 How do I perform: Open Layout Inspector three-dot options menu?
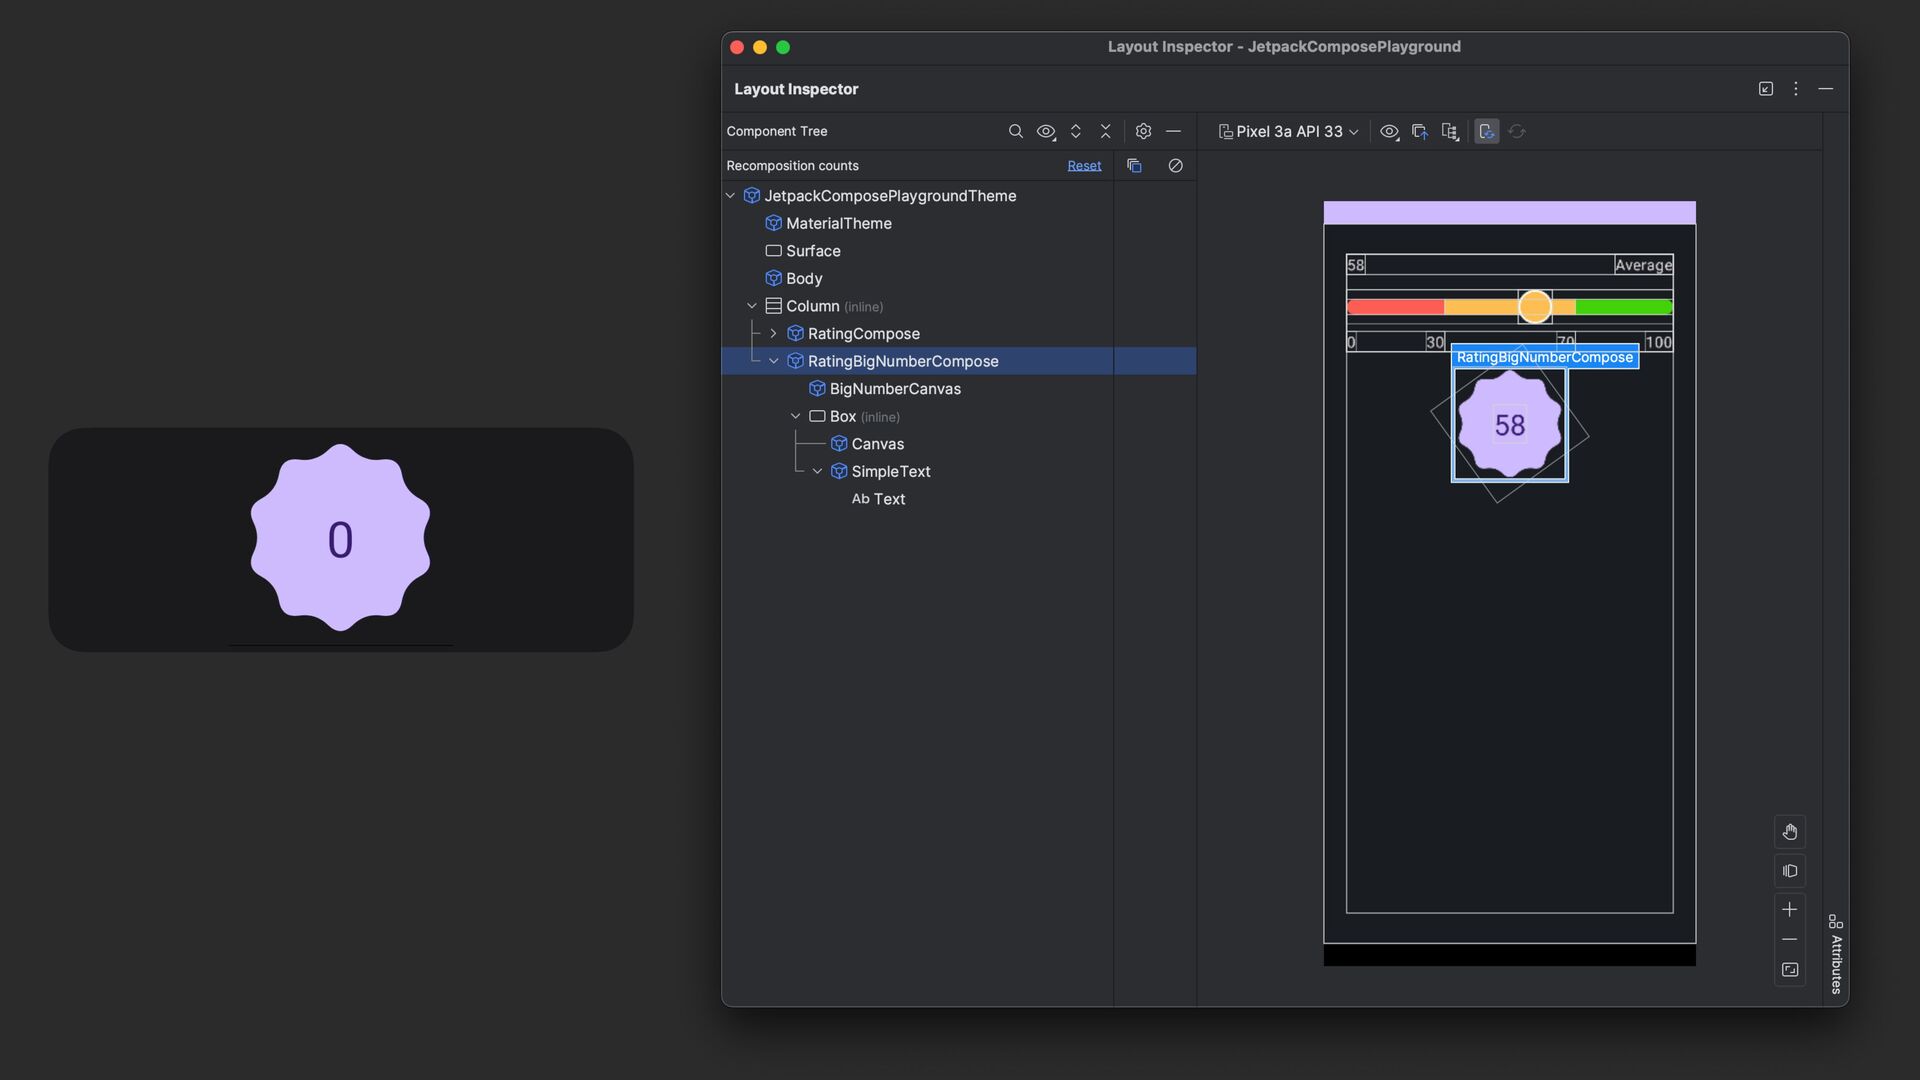click(1795, 89)
